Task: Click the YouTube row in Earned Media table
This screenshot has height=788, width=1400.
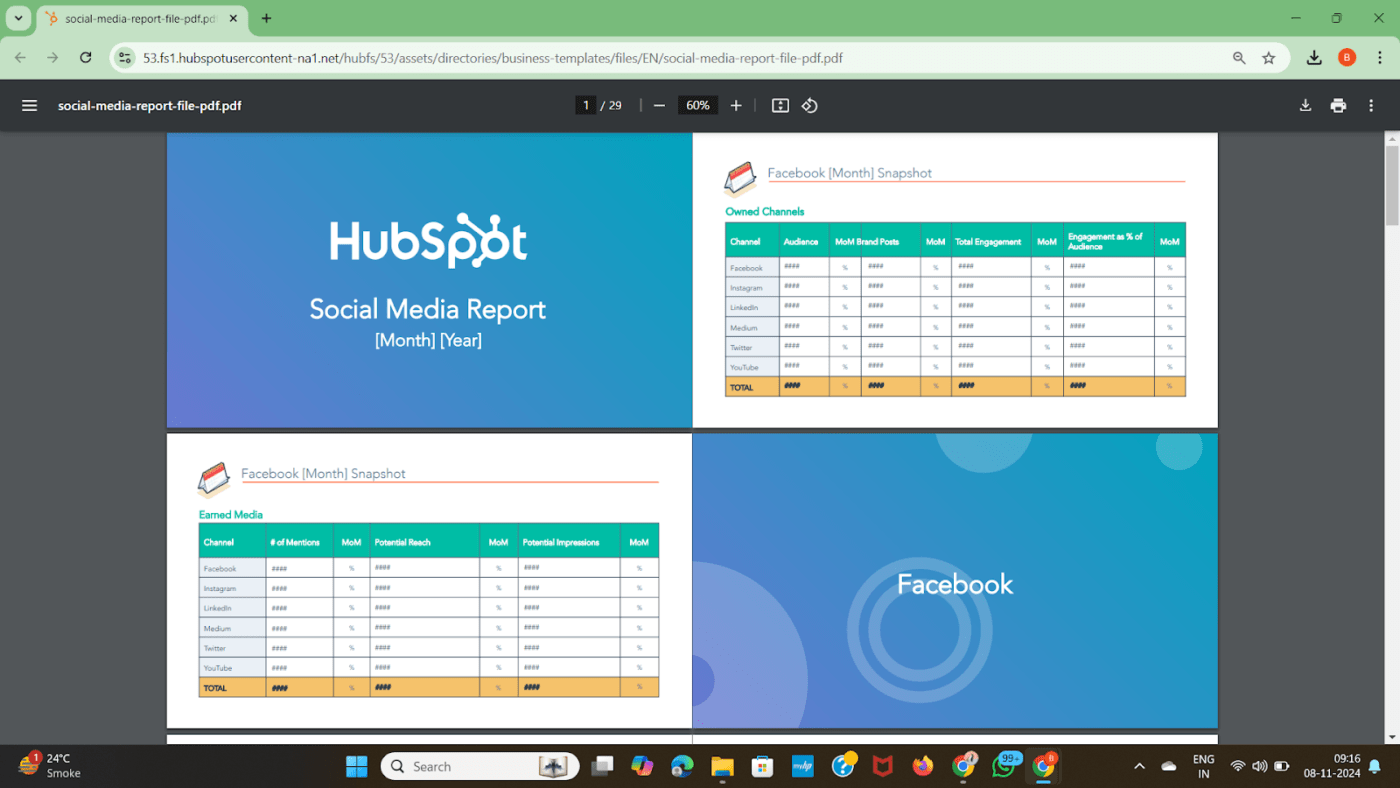Action: point(429,667)
